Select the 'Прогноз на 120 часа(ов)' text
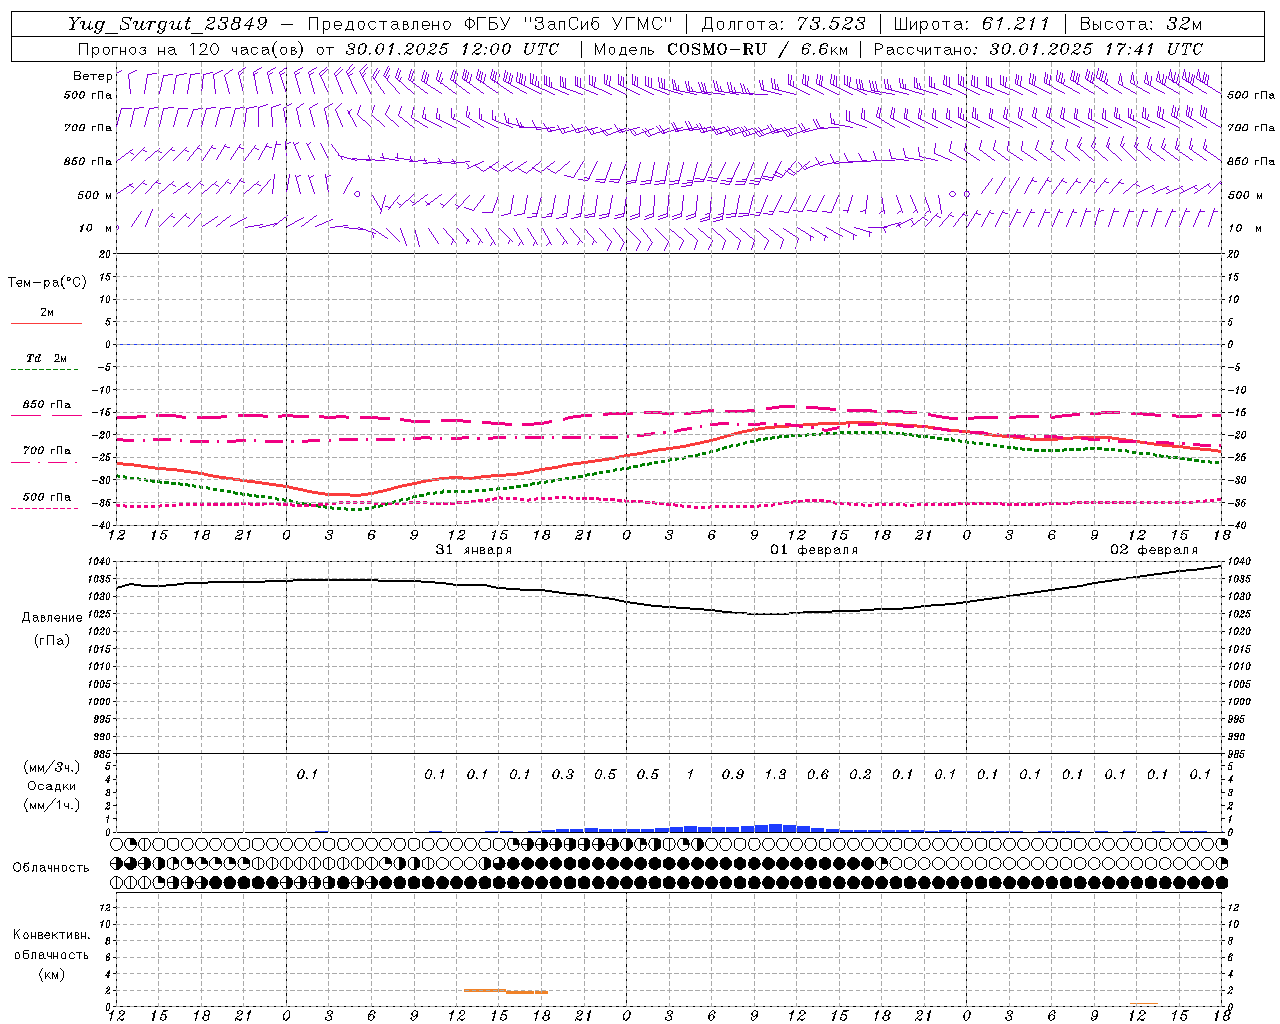1280x1024 pixels. 192,49
